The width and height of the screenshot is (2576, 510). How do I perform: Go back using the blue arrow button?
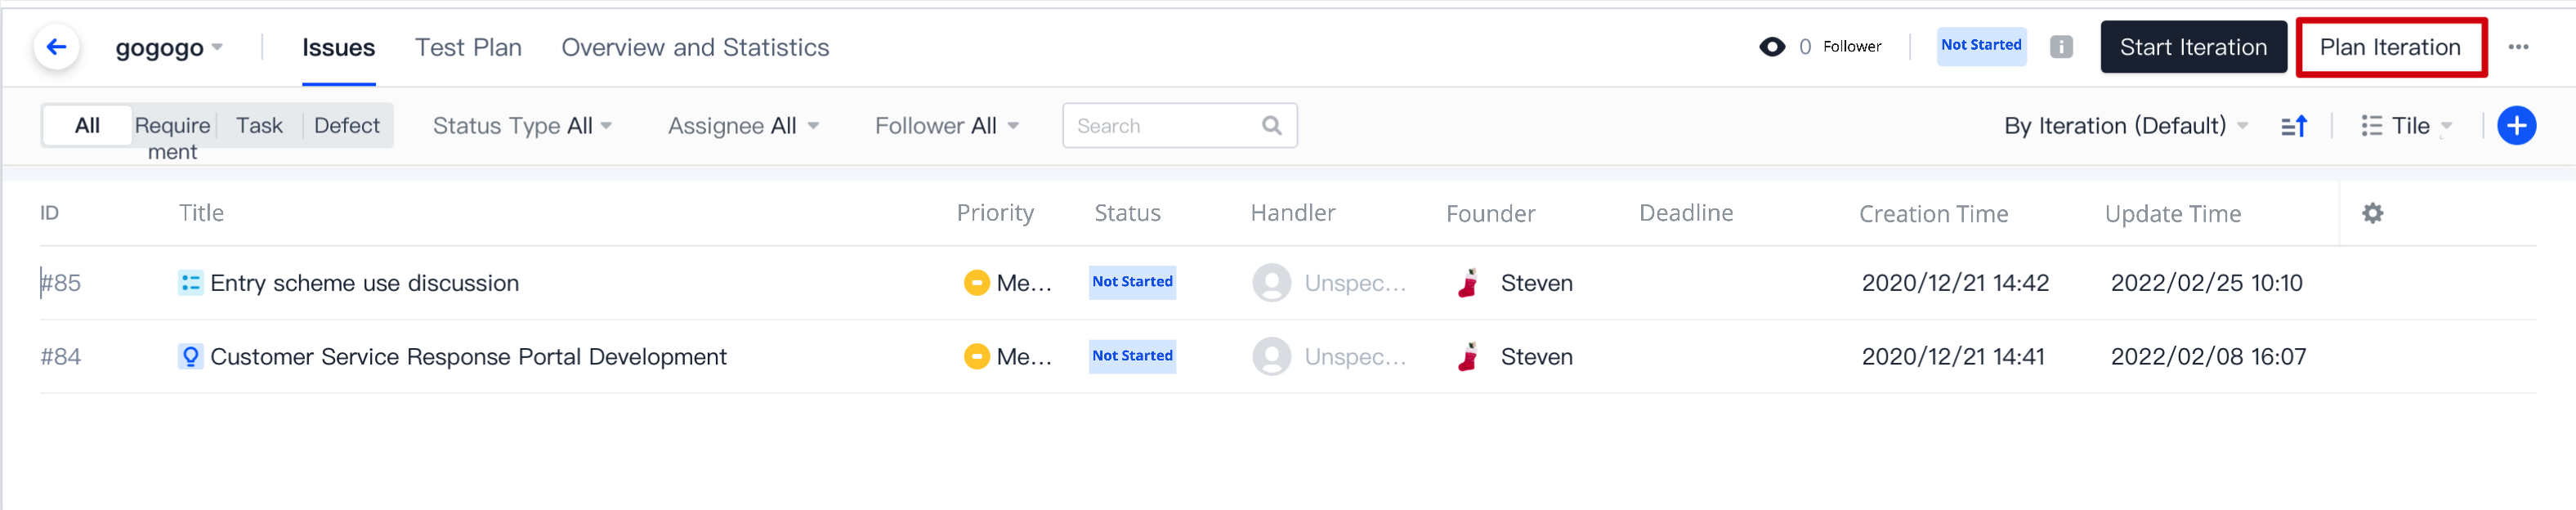pos(57,47)
